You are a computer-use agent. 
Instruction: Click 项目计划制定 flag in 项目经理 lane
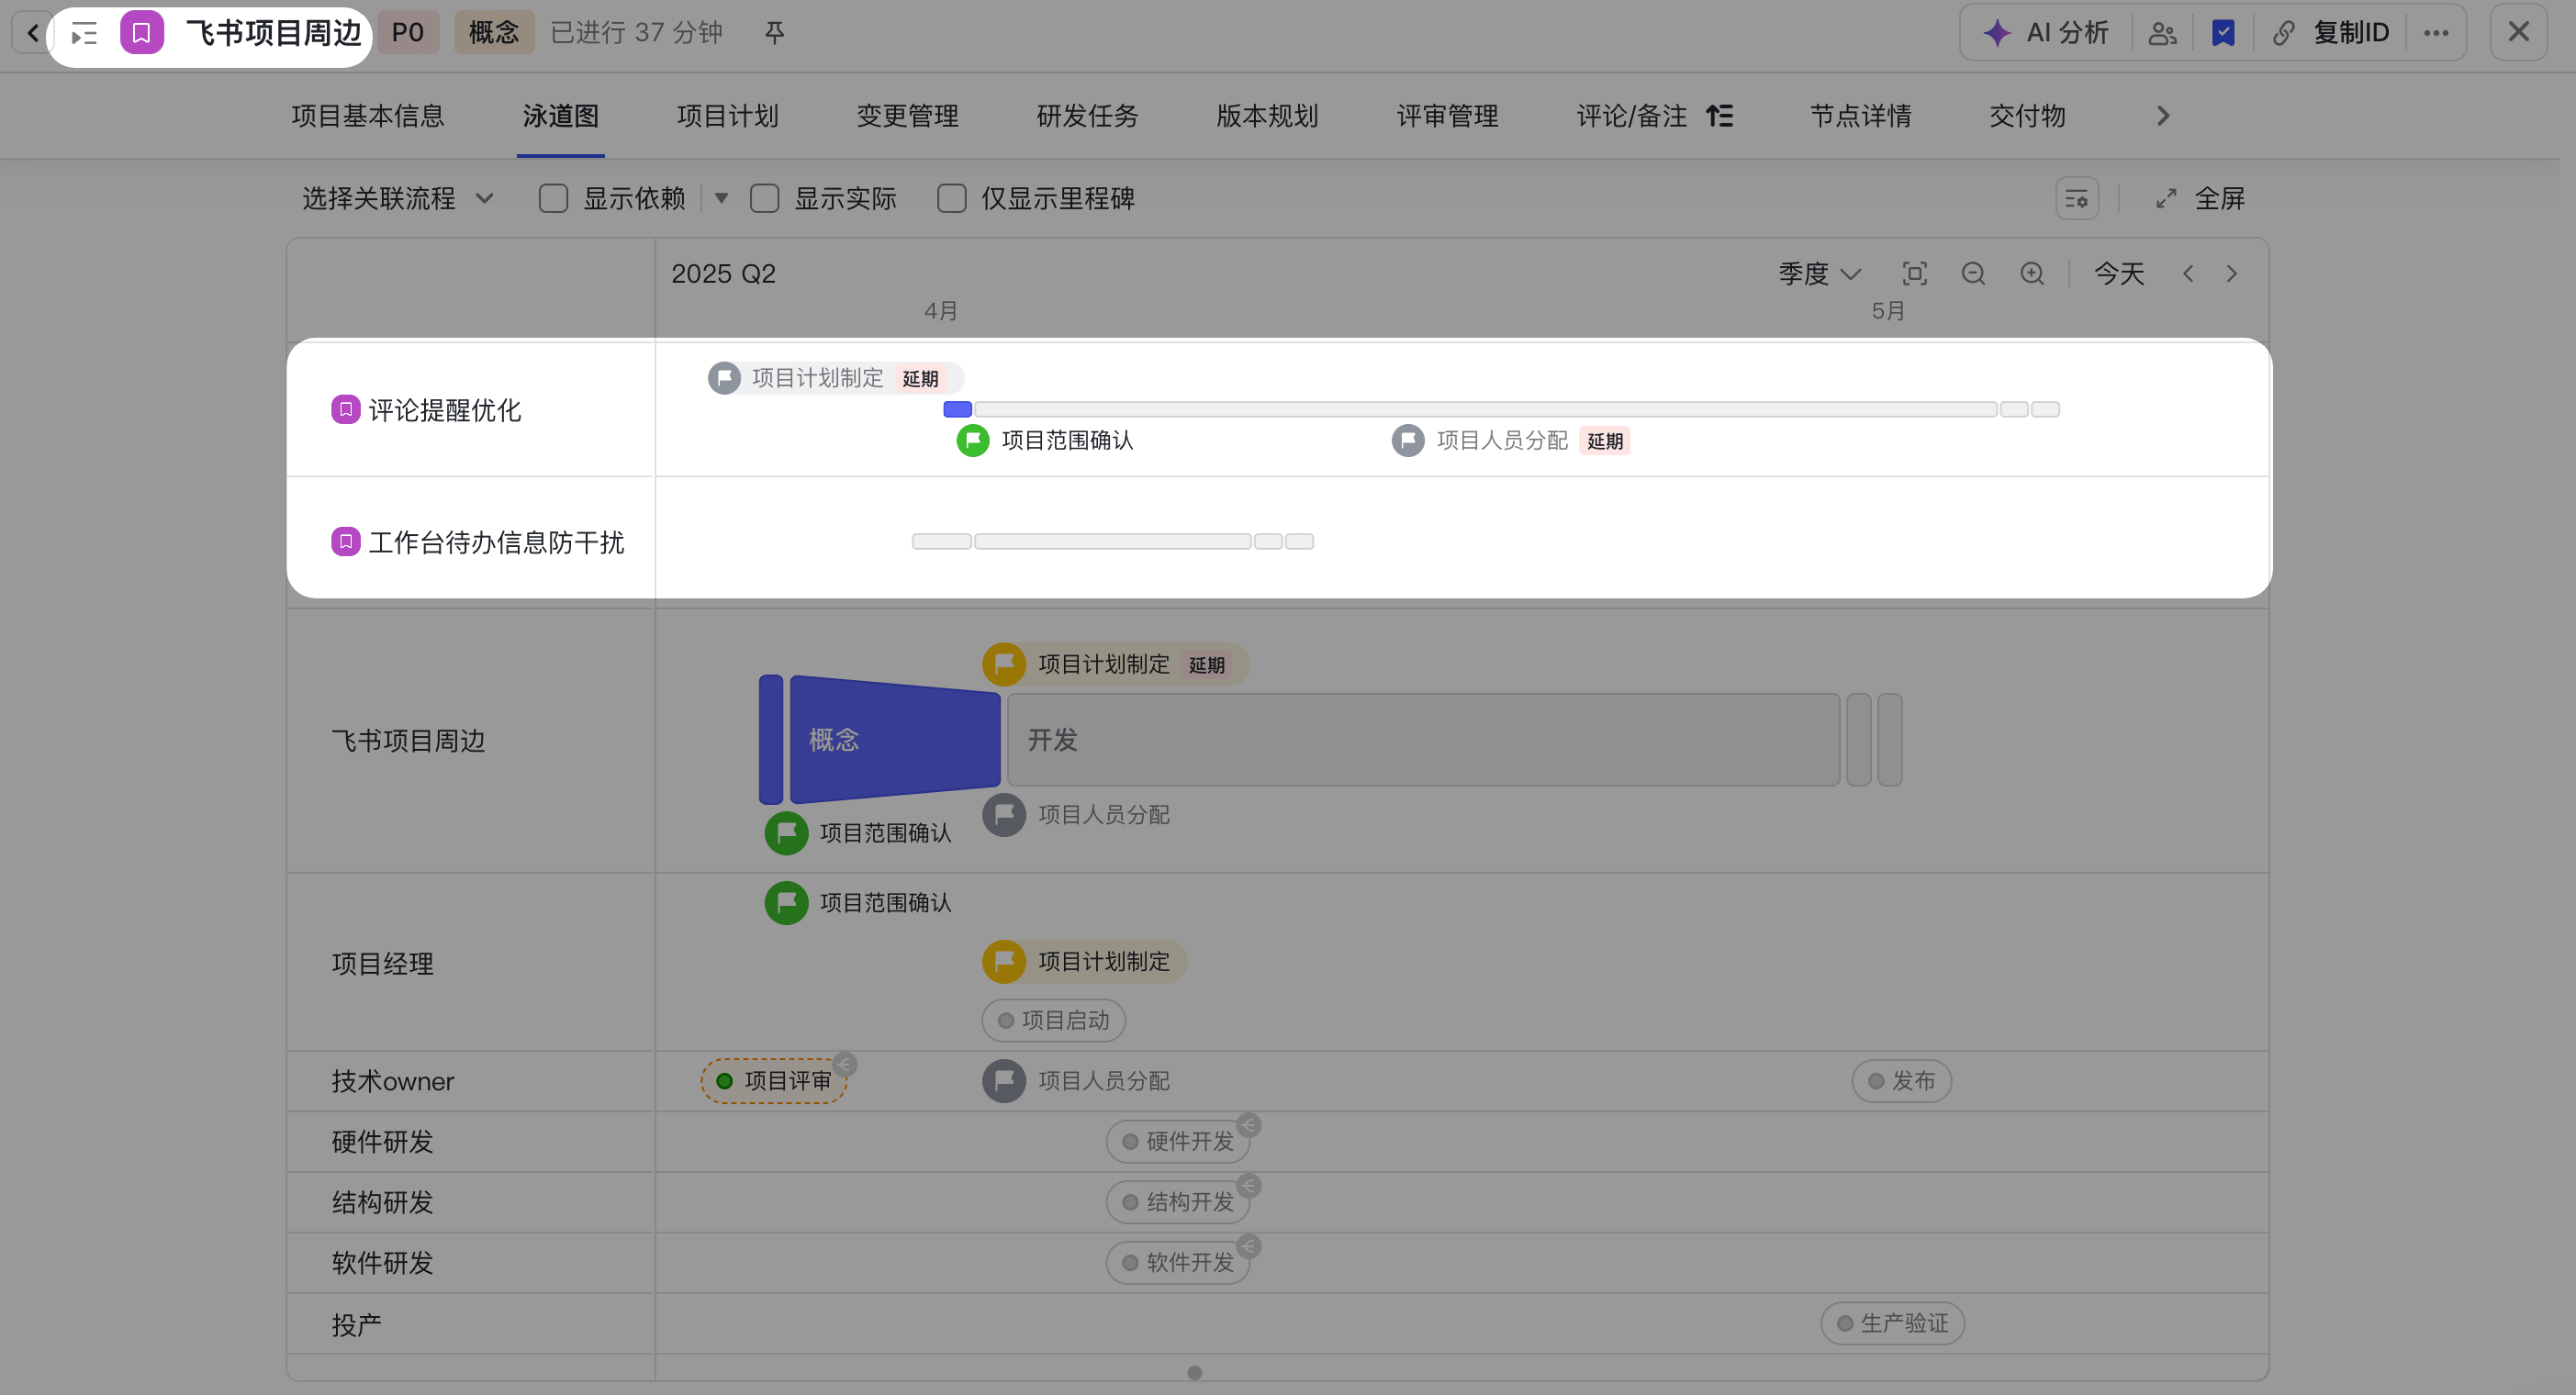[x=1084, y=962]
